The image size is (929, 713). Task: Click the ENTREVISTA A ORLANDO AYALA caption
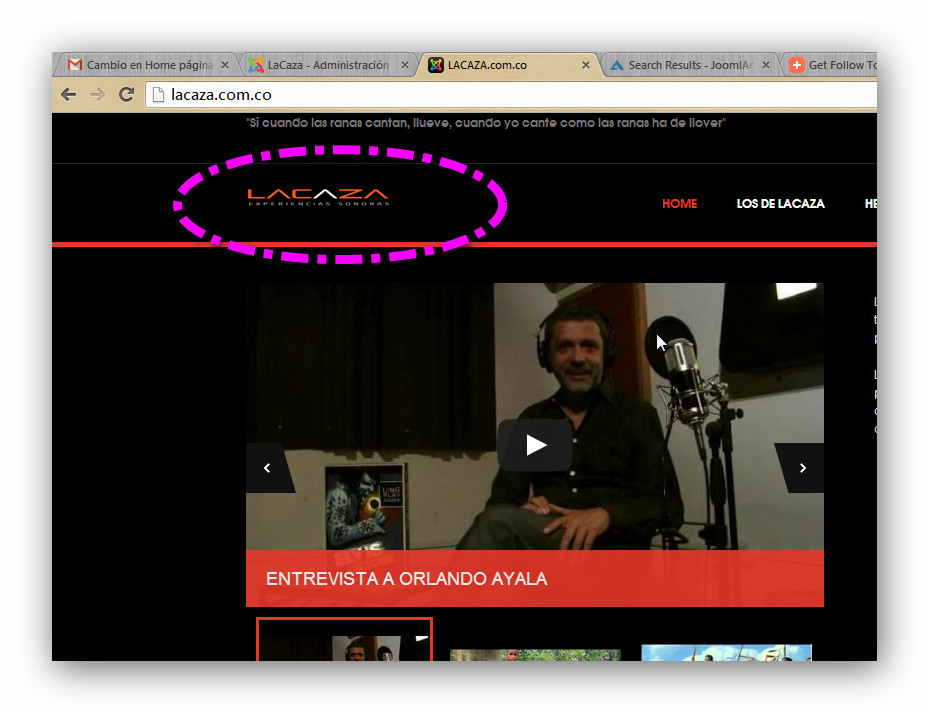(406, 578)
